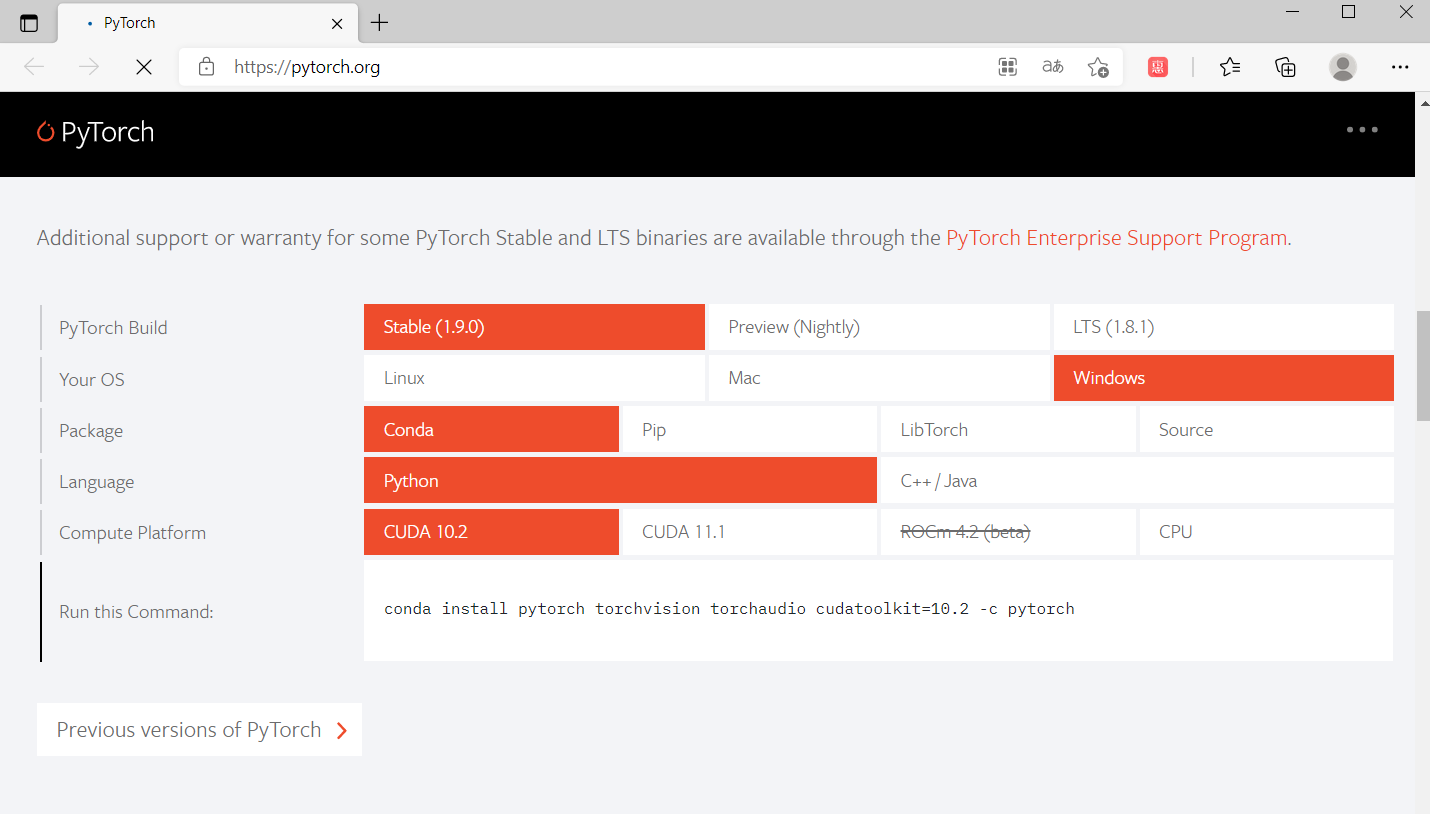Open the tab actions menu

[29, 22]
